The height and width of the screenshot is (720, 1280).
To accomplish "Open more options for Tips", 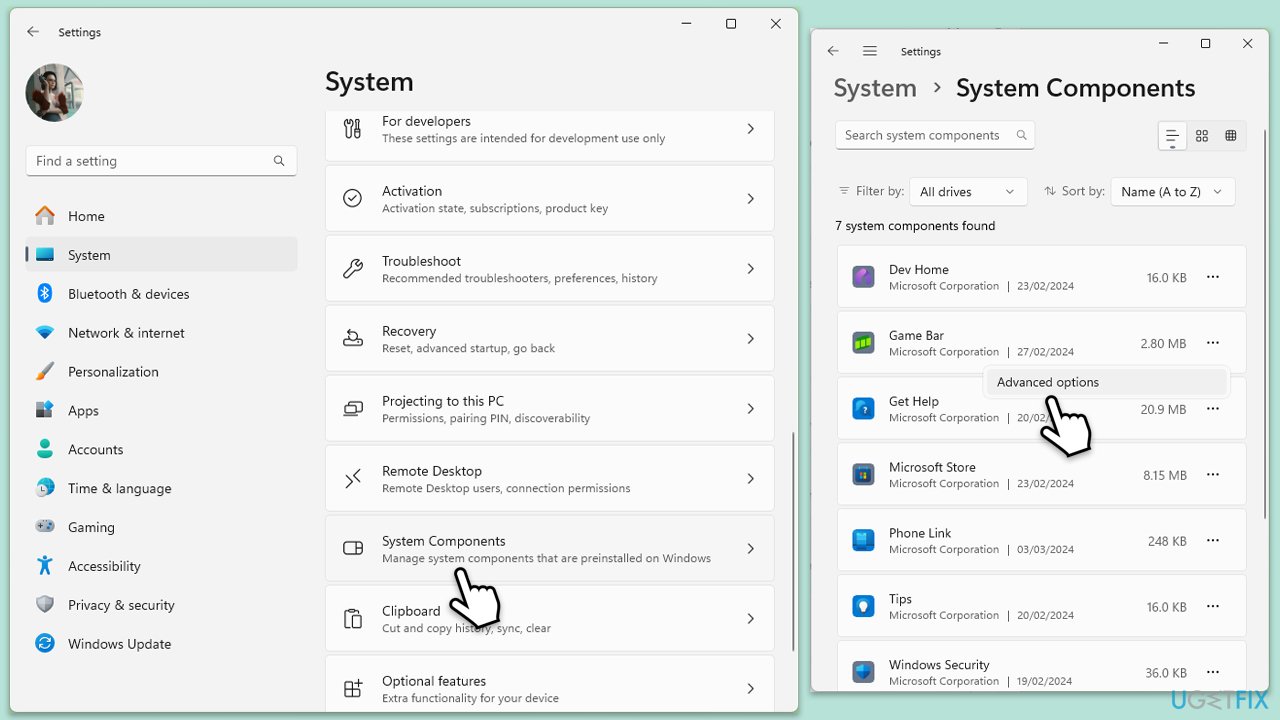I will (x=1213, y=607).
